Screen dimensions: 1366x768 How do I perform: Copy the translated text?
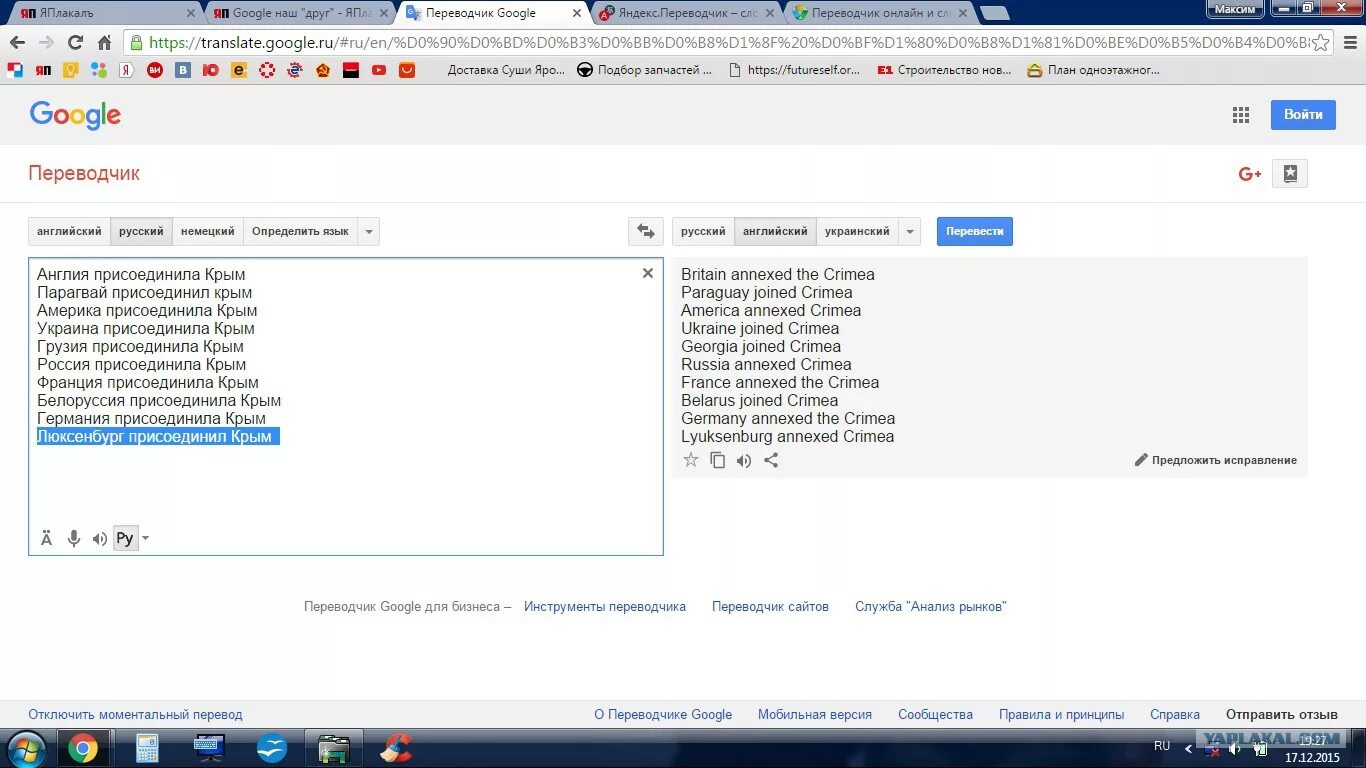[717, 460]
